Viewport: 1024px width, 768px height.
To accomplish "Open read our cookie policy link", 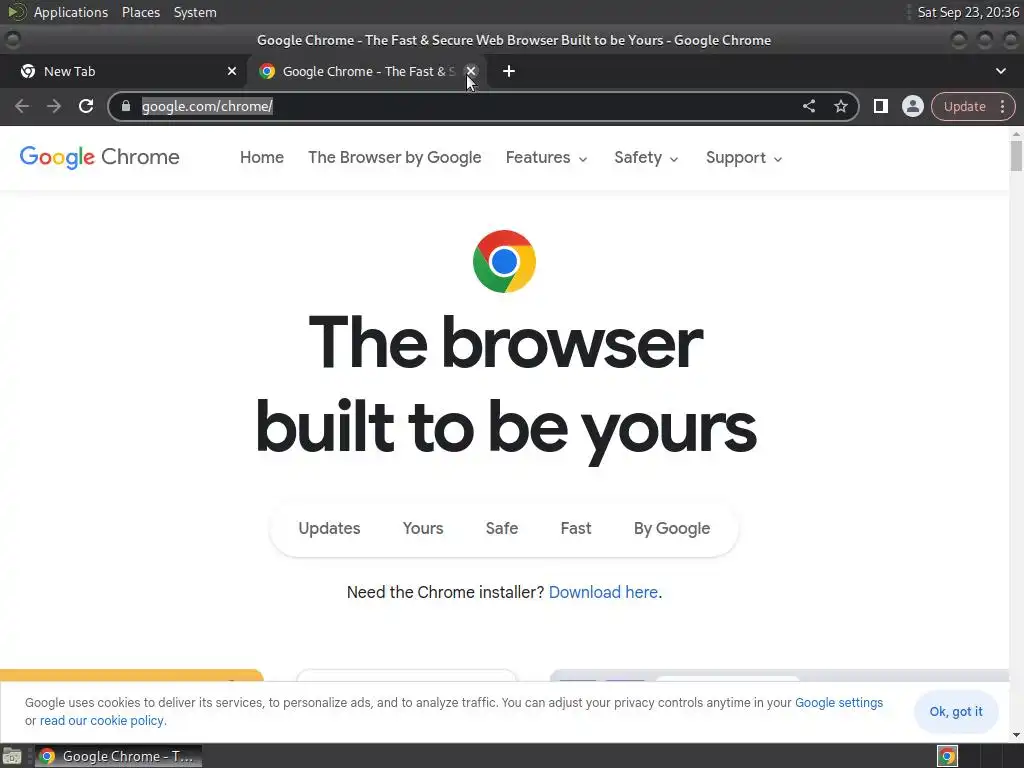I will click(x=101, y=720).
